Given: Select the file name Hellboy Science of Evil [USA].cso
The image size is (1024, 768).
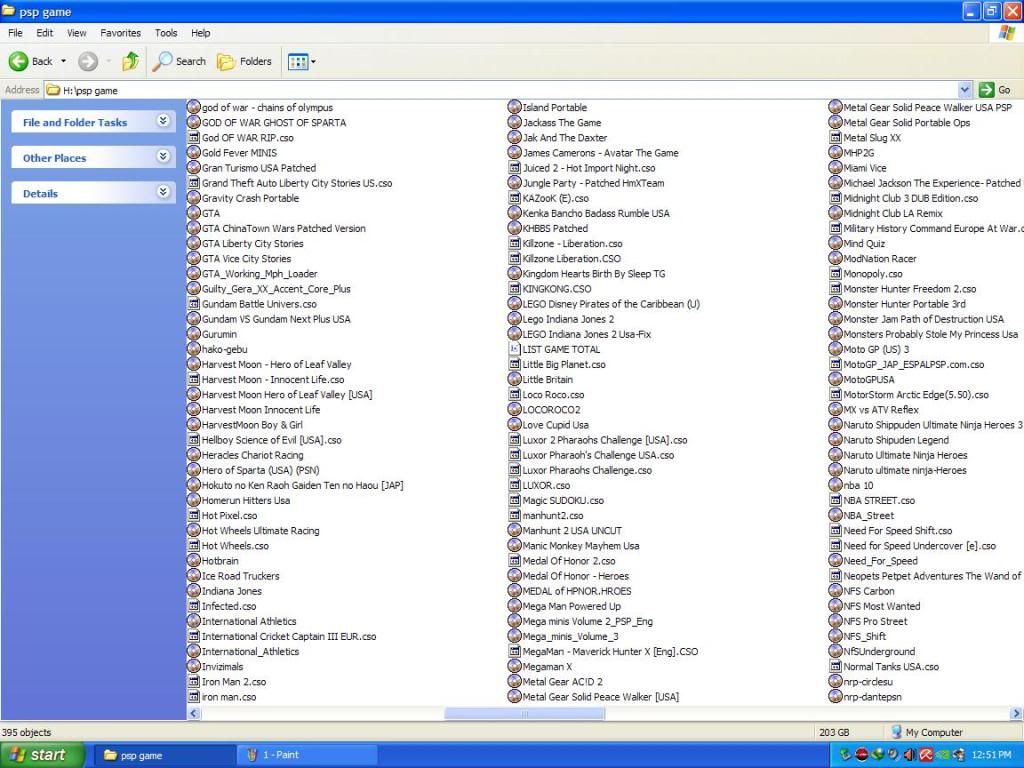Looking at the screenshot, I should click(272, 440).
